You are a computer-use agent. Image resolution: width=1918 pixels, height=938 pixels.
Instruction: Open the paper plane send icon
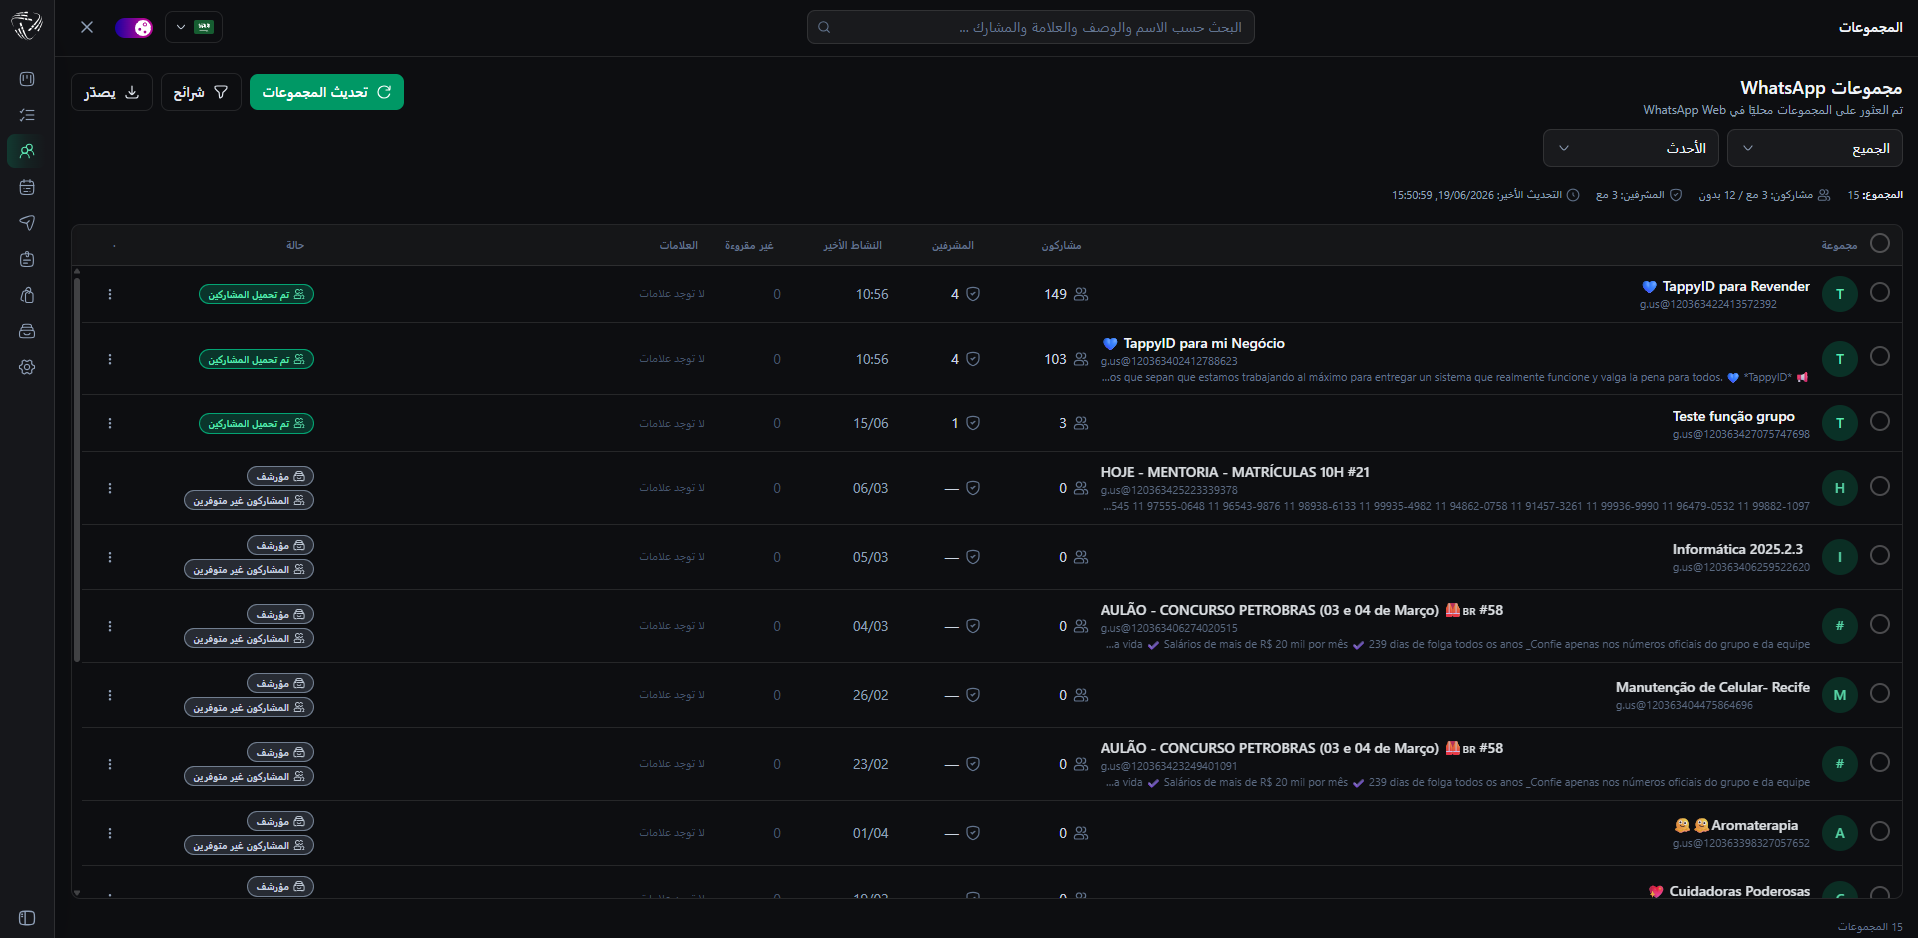coord(27,223)
